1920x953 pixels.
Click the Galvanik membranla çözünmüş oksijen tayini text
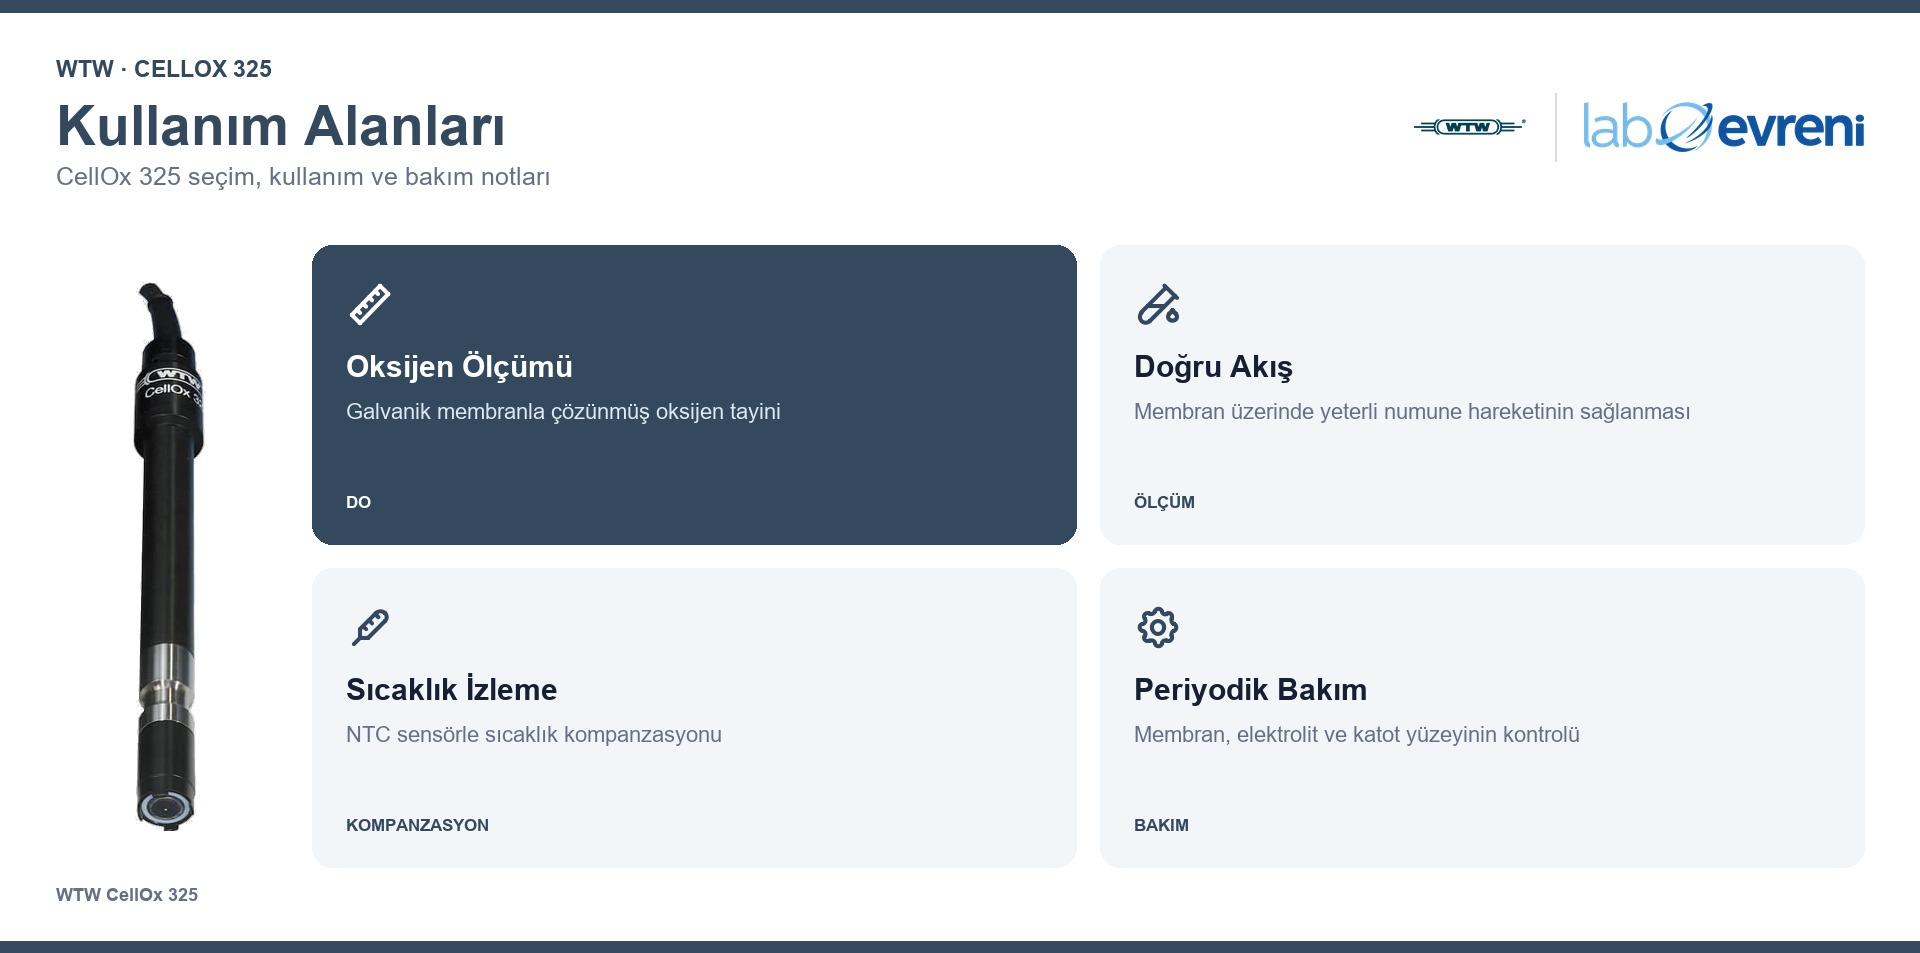click(563, 412)
